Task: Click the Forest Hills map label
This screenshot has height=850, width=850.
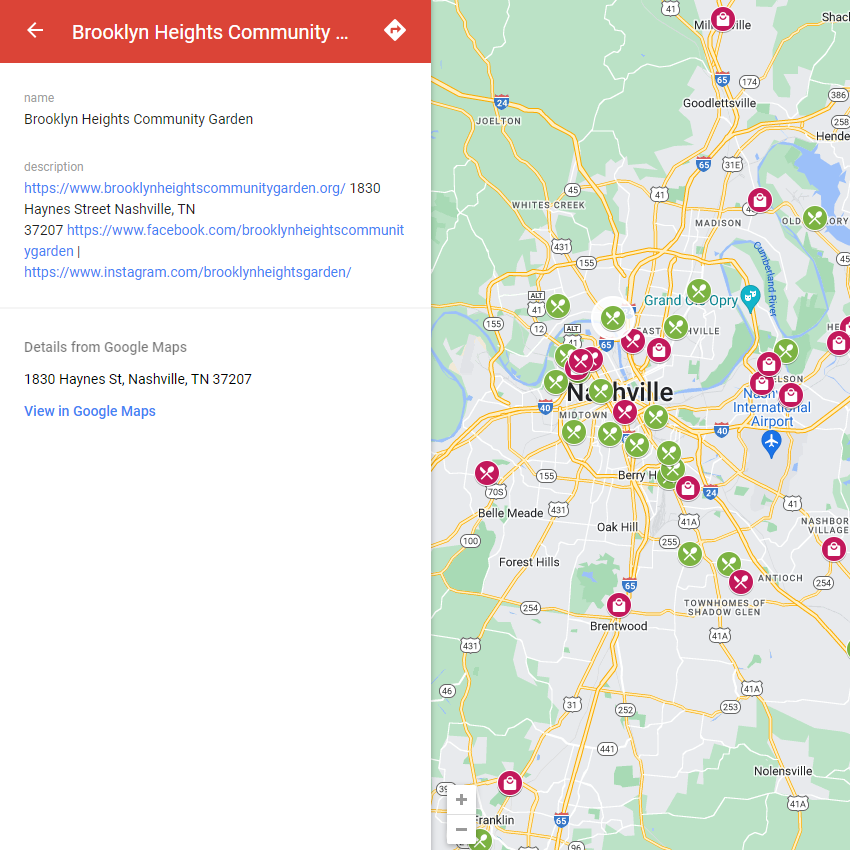Action: click(529, 562)
